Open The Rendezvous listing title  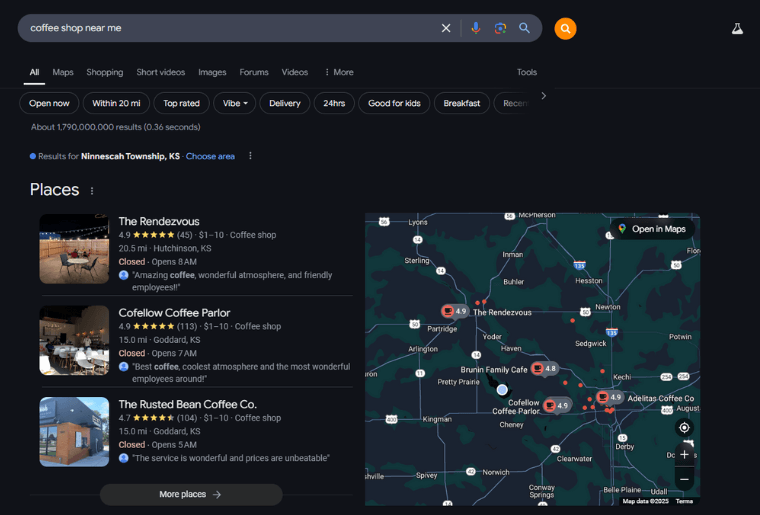159,221
